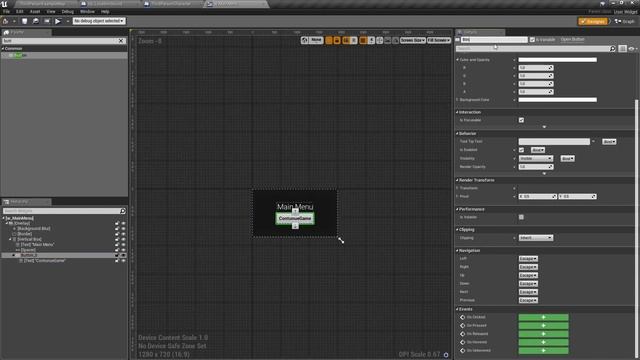Viewport: 640px width, 360px height.
Task: Click the Tool Tip Text field
Action: [x=554, y=141]
